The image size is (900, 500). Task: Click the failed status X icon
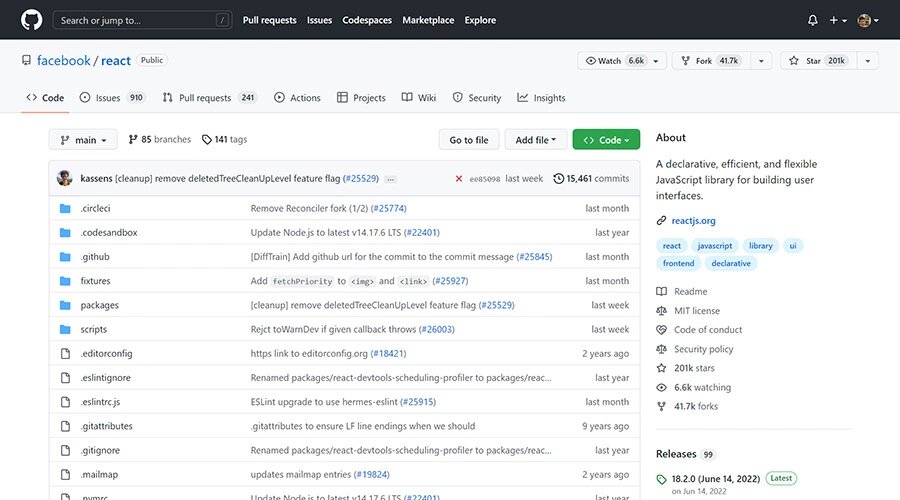[459, 179]
